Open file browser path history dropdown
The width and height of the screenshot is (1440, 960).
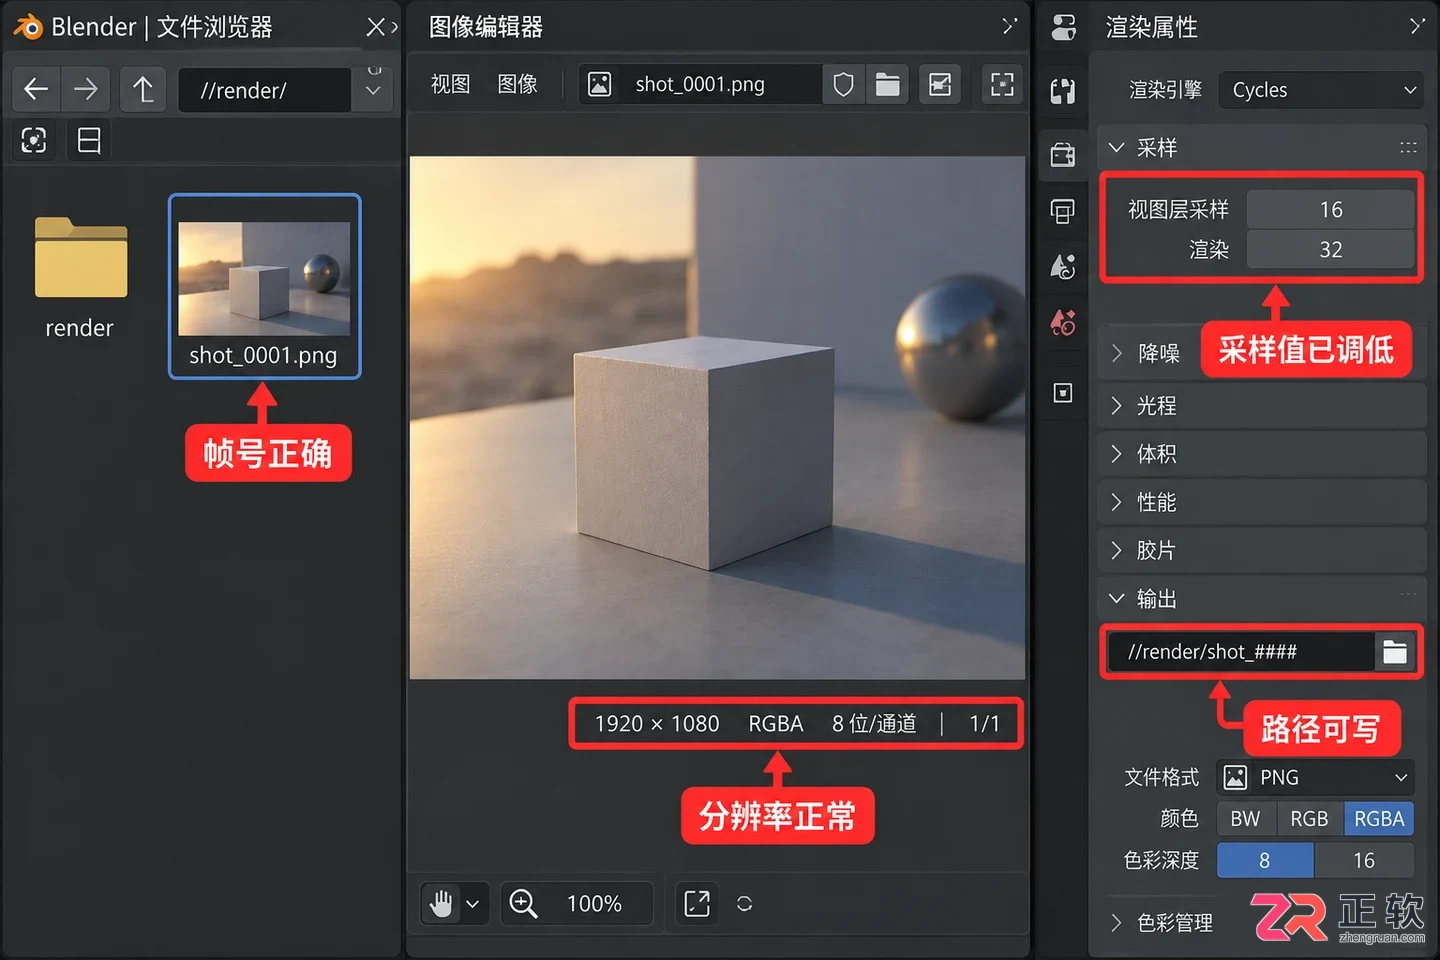pyautogui.click(x=373, y=90)
